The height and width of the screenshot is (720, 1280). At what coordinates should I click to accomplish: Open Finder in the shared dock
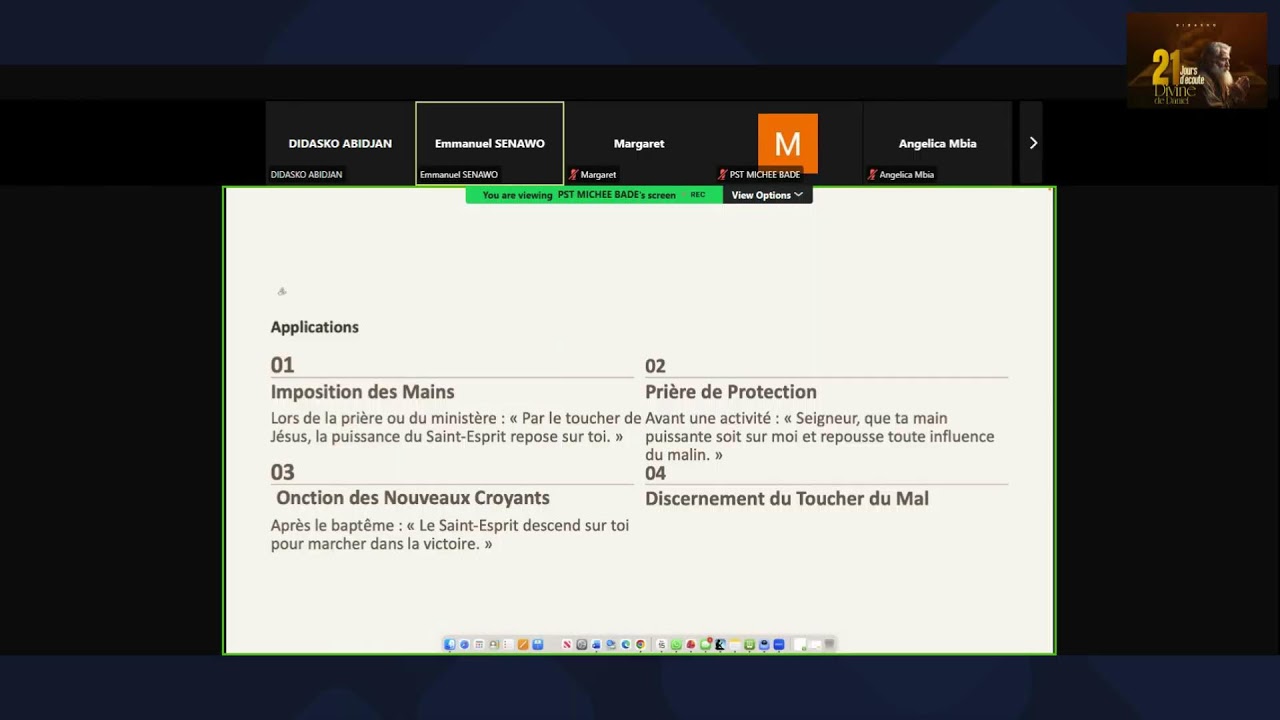click(x=449, y=645)
